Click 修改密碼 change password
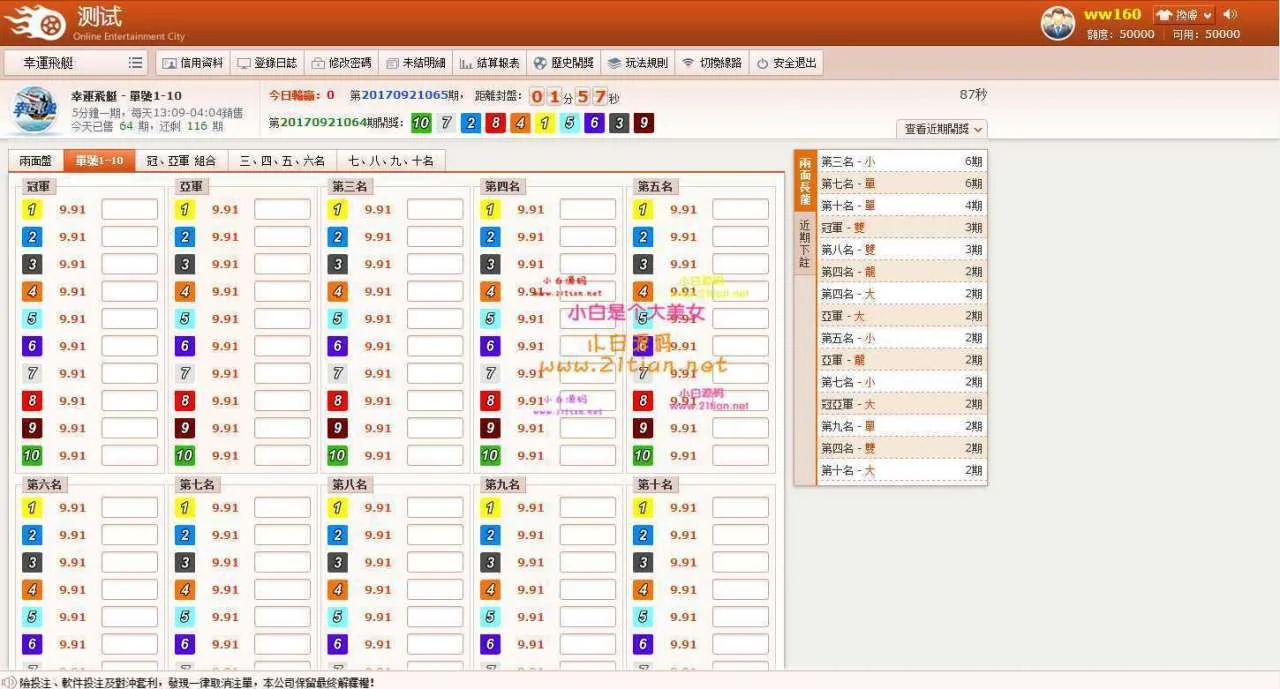Screen dimensions: 1280x689 click(x=341, y=63)
